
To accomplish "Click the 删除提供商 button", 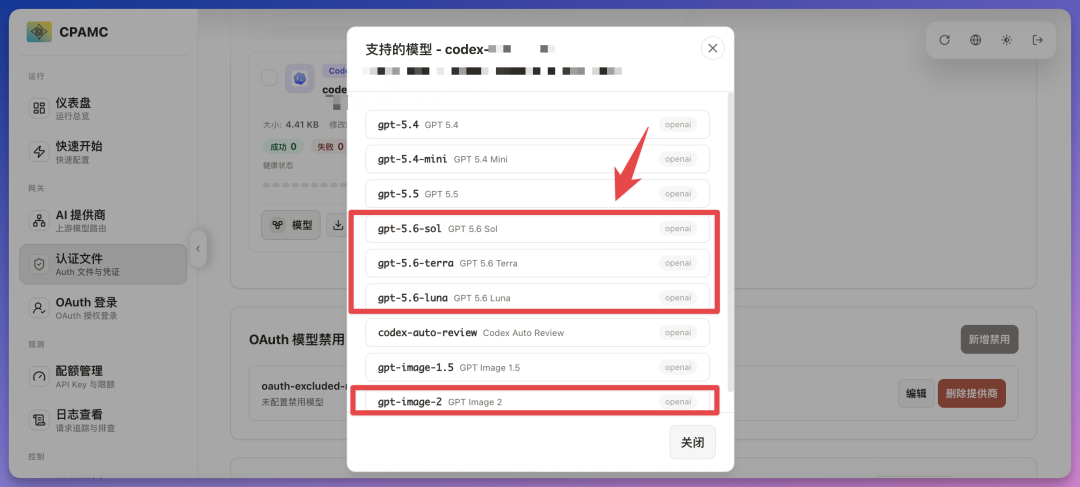I will [x=971, y=393].
